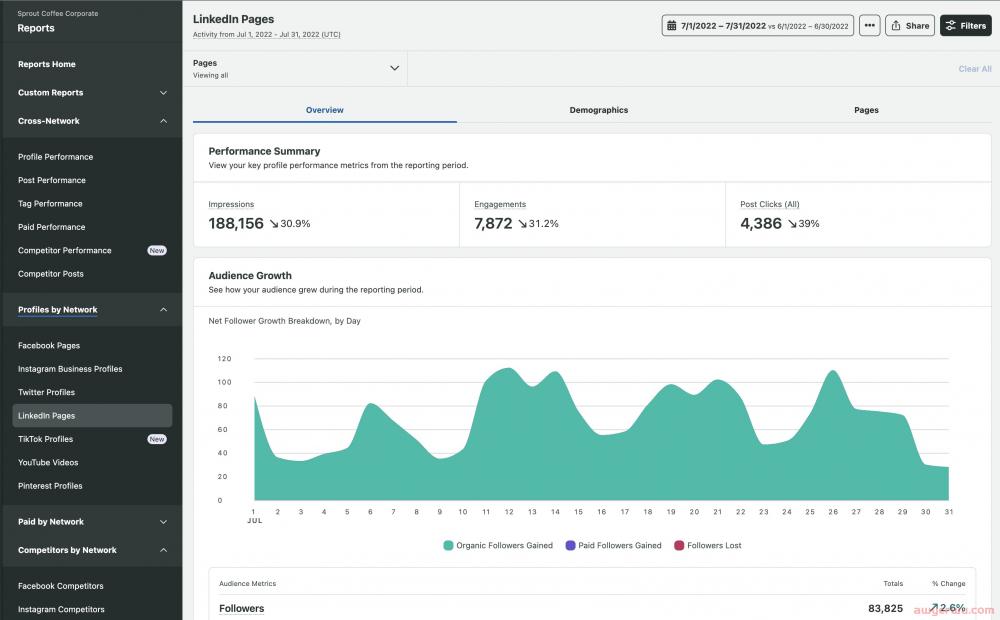This screenshot has width=1000, height=620.
Task: Open Post Performance report
Action: 52,181
